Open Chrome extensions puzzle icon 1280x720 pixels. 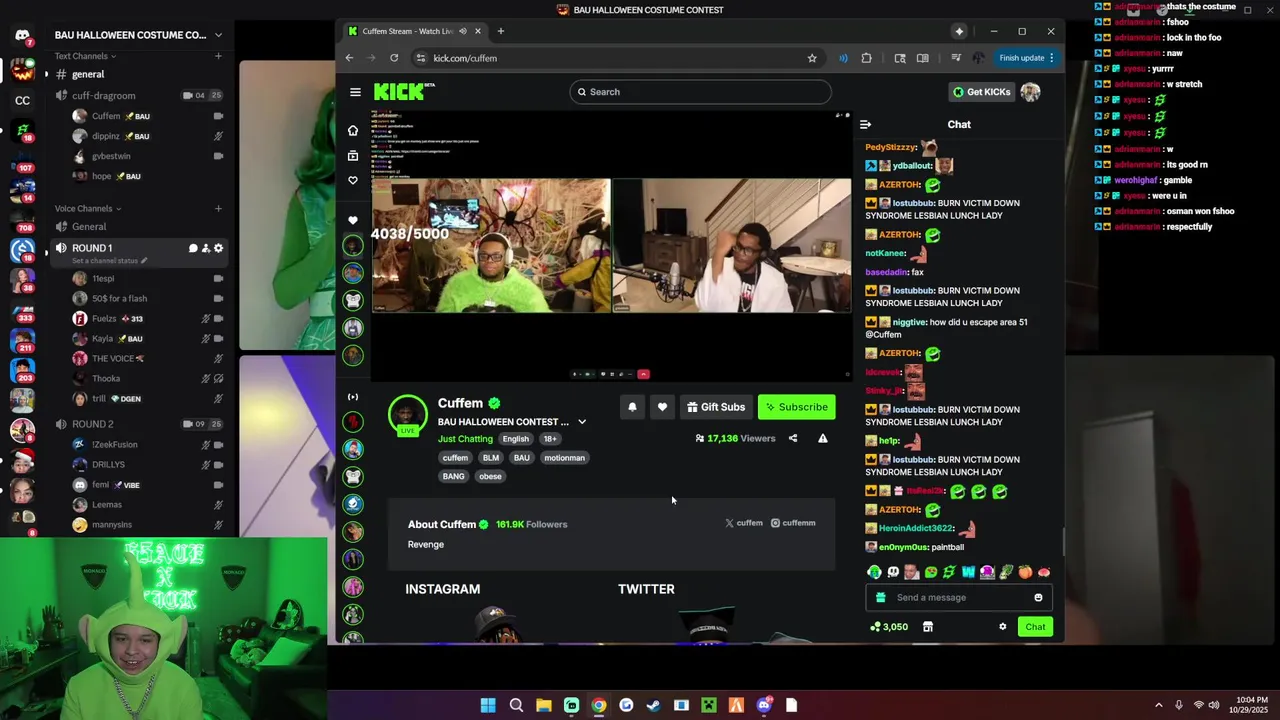point(866,58)
